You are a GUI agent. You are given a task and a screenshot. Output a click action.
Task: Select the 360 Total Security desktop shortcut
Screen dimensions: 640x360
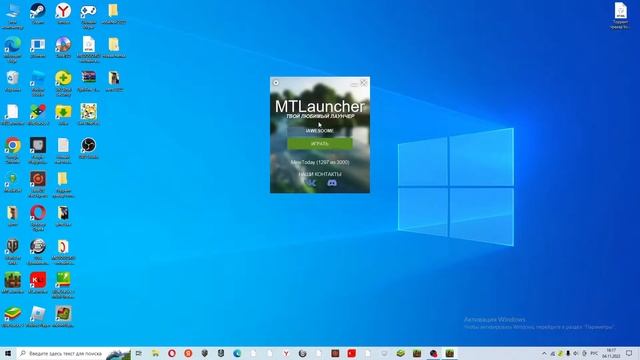click(x=63, y=83)
